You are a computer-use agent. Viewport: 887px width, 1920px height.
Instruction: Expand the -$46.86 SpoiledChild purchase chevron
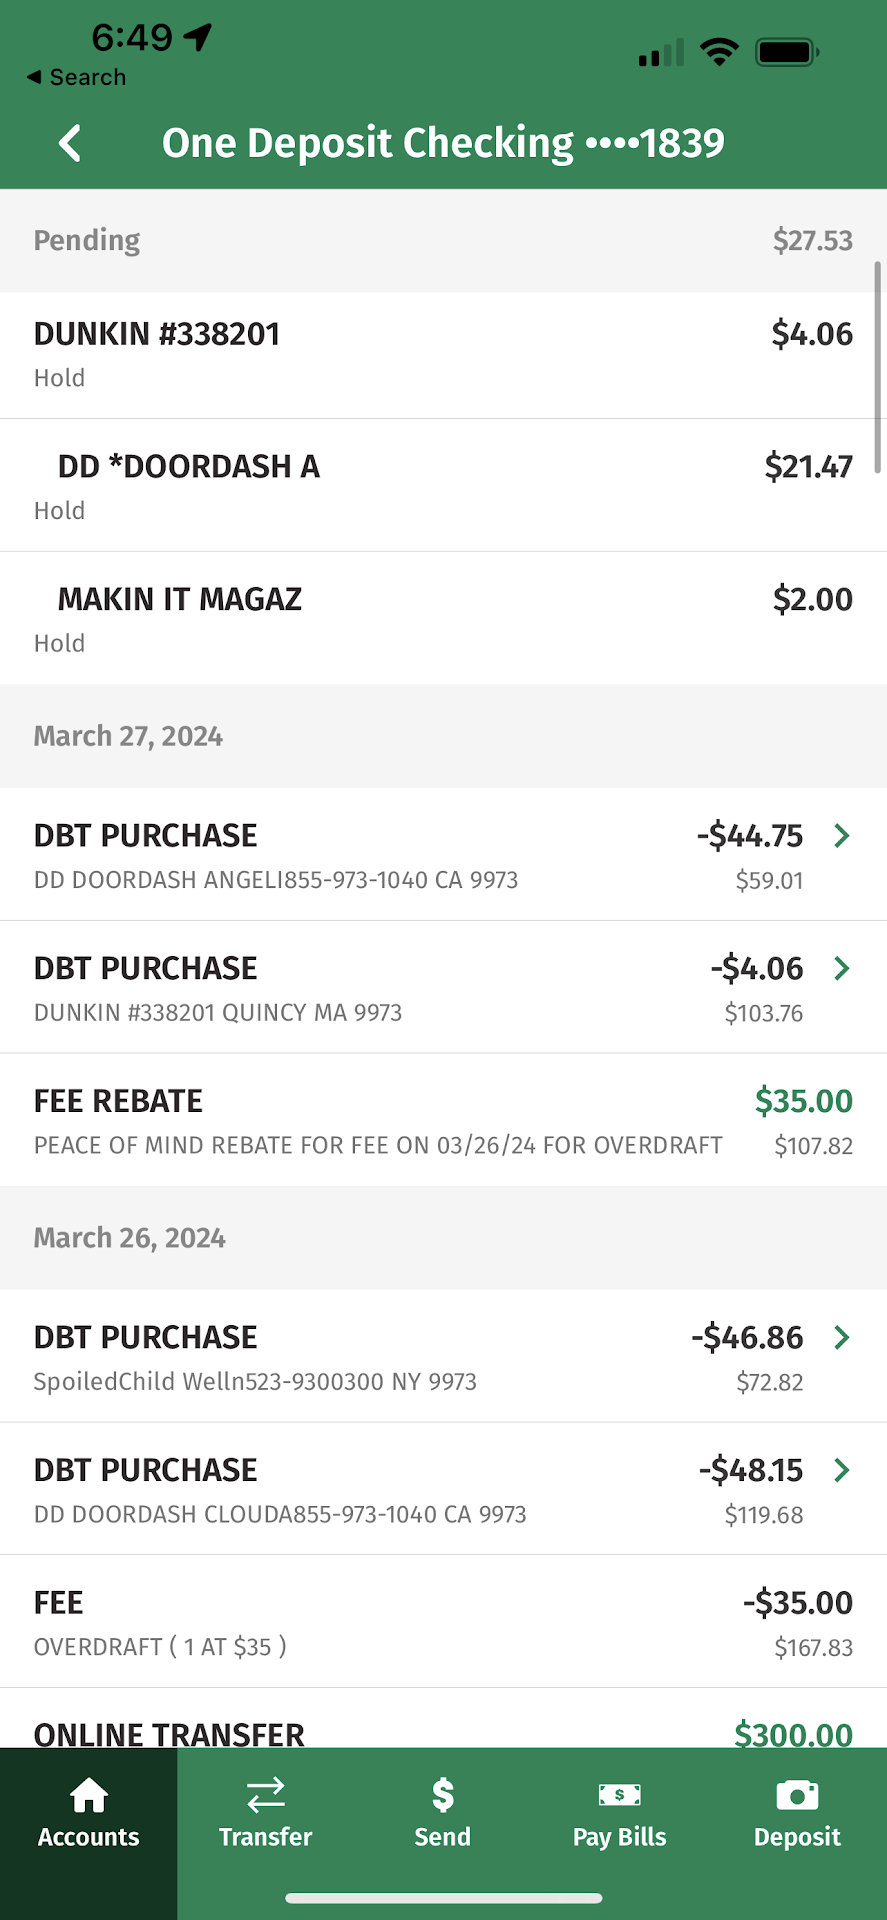point(842,1337)
